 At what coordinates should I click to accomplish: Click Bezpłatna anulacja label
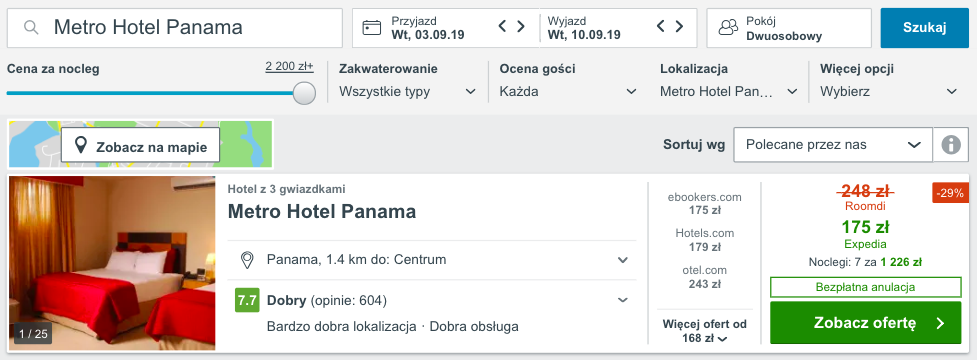tap(865, 287)
